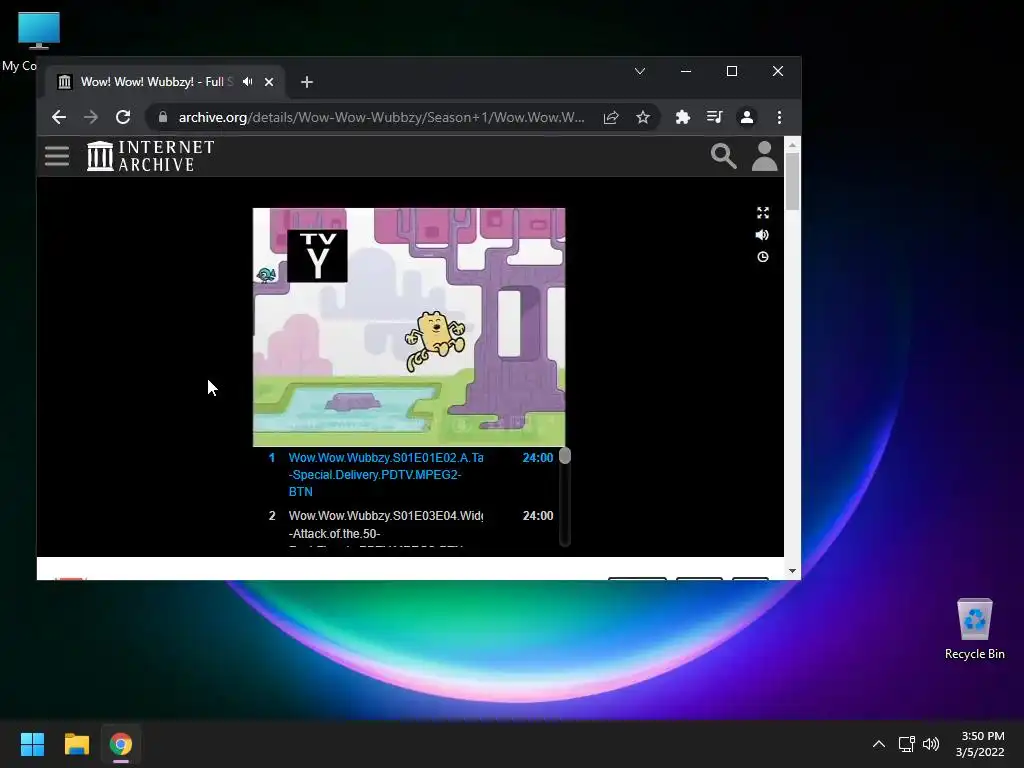Bookmark this page with the star icon

643,118
